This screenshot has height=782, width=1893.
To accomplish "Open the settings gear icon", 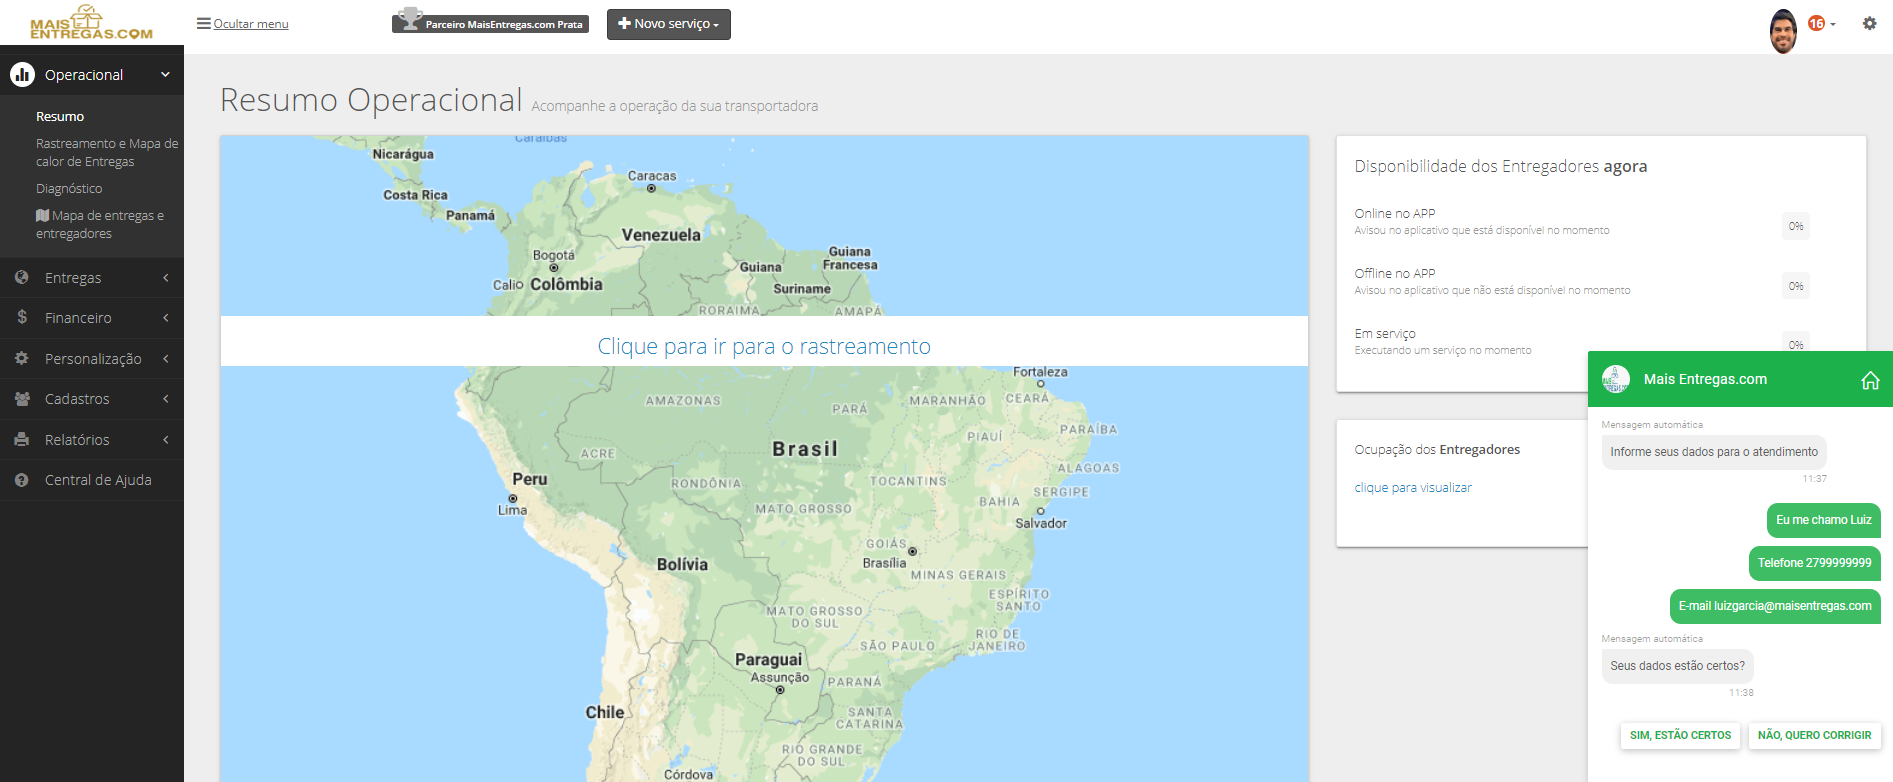I will (1869, 23).
